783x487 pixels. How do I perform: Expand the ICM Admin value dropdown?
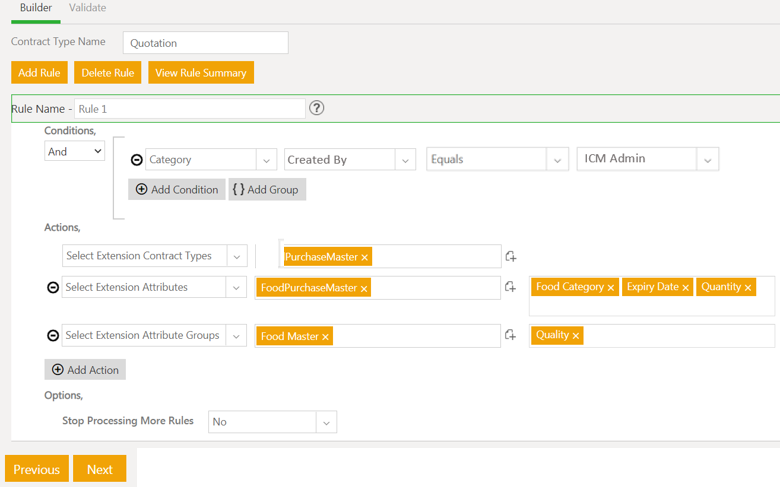[707, 160]
